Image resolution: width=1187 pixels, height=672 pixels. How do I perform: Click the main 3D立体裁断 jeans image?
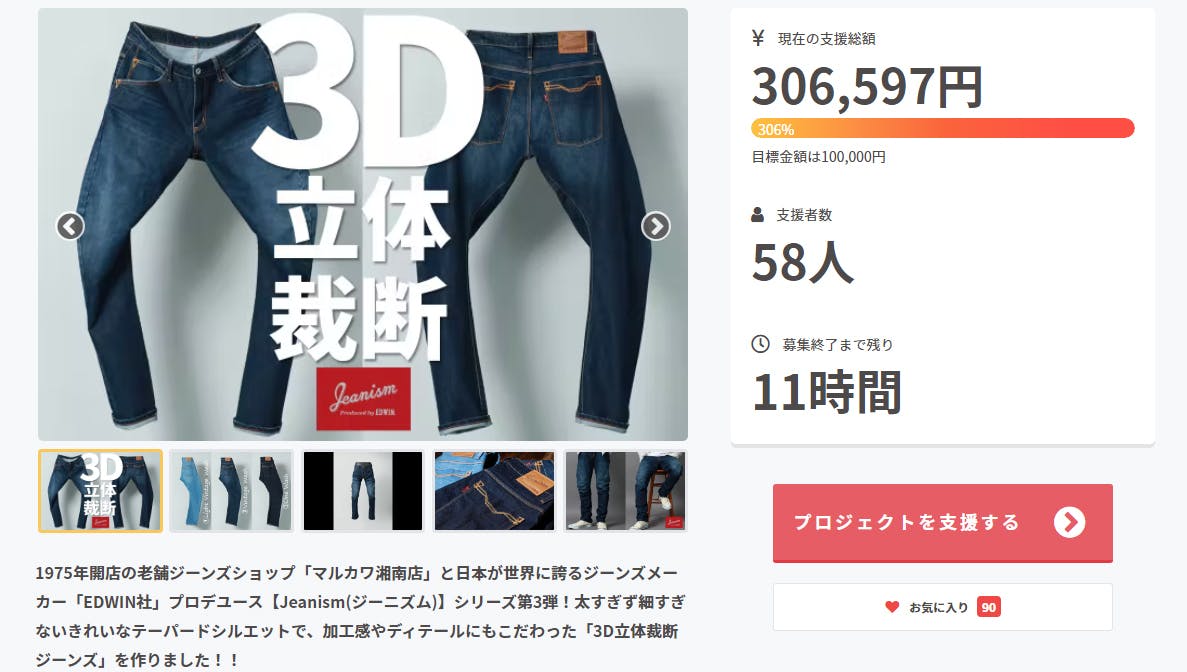(363, 225)
